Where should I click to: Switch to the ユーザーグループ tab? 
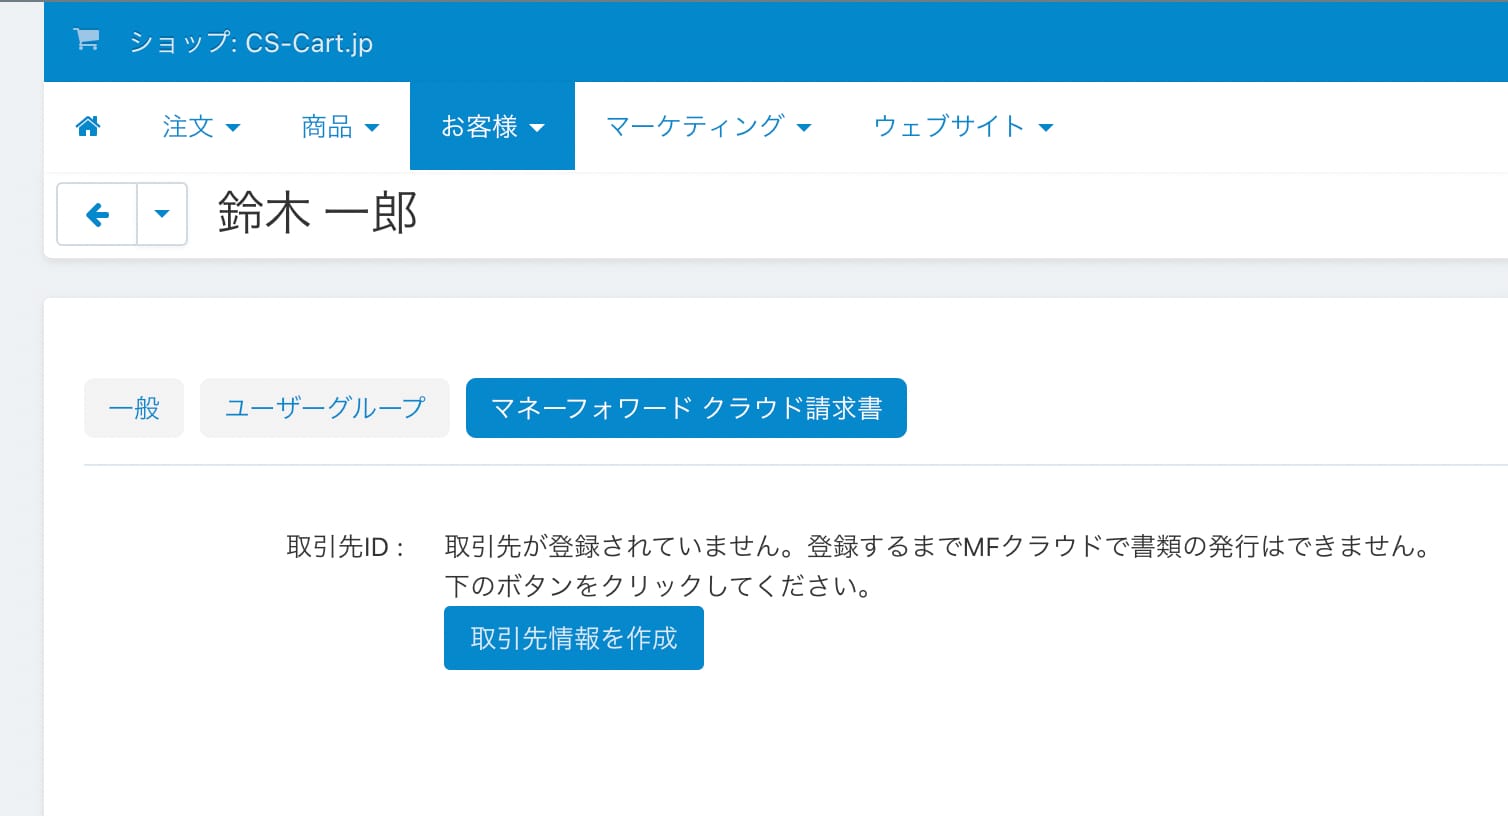(325, 408)
